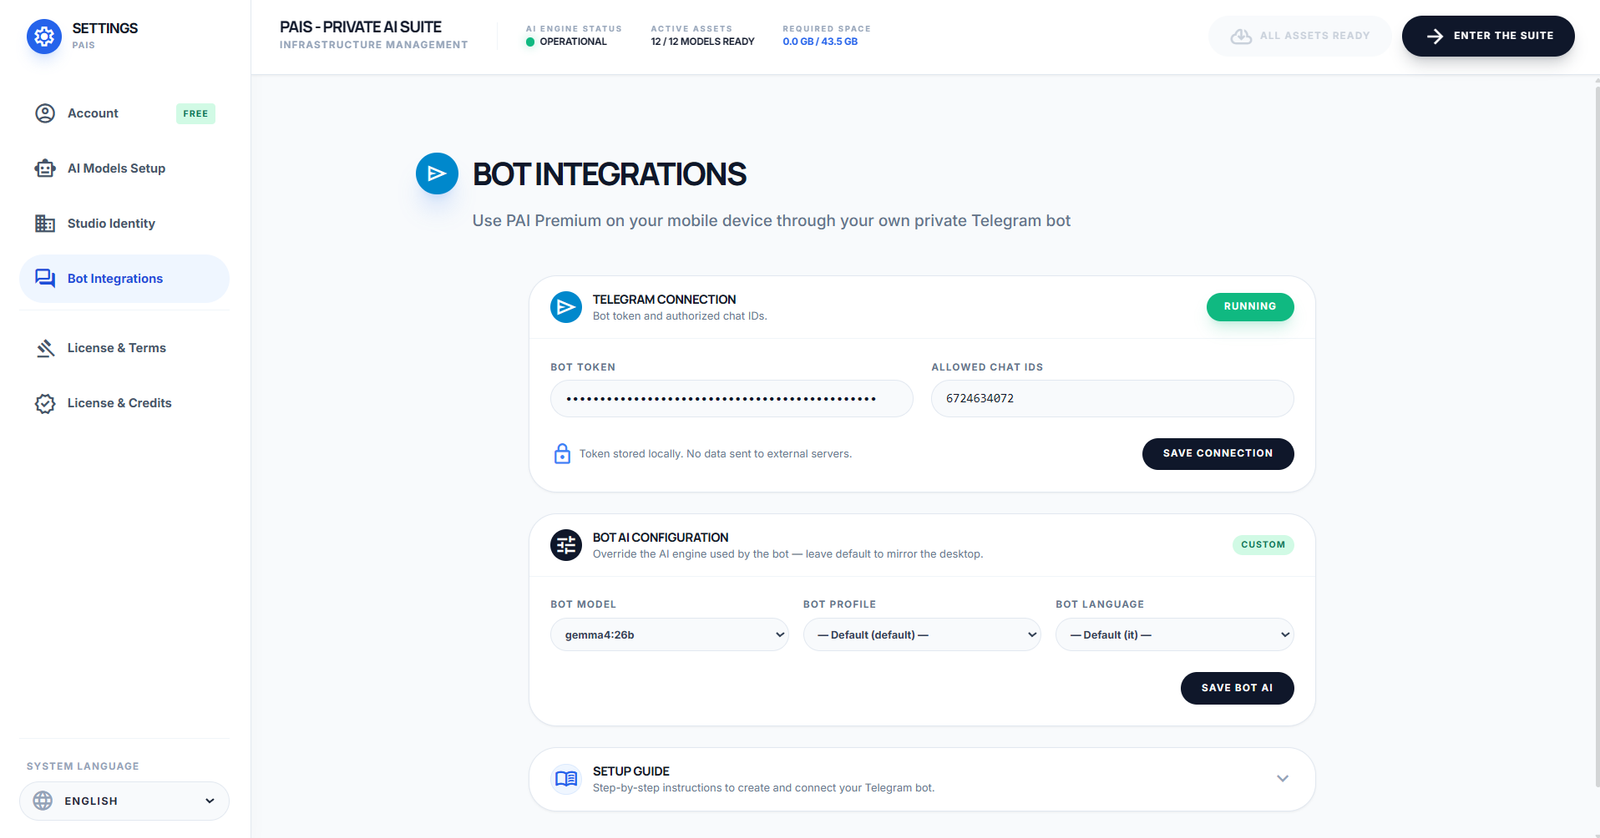Click the 'Token stored locally' notice text
This screenshot has width=1600, height=838.
pyautogui.click(x=716, y=454)
